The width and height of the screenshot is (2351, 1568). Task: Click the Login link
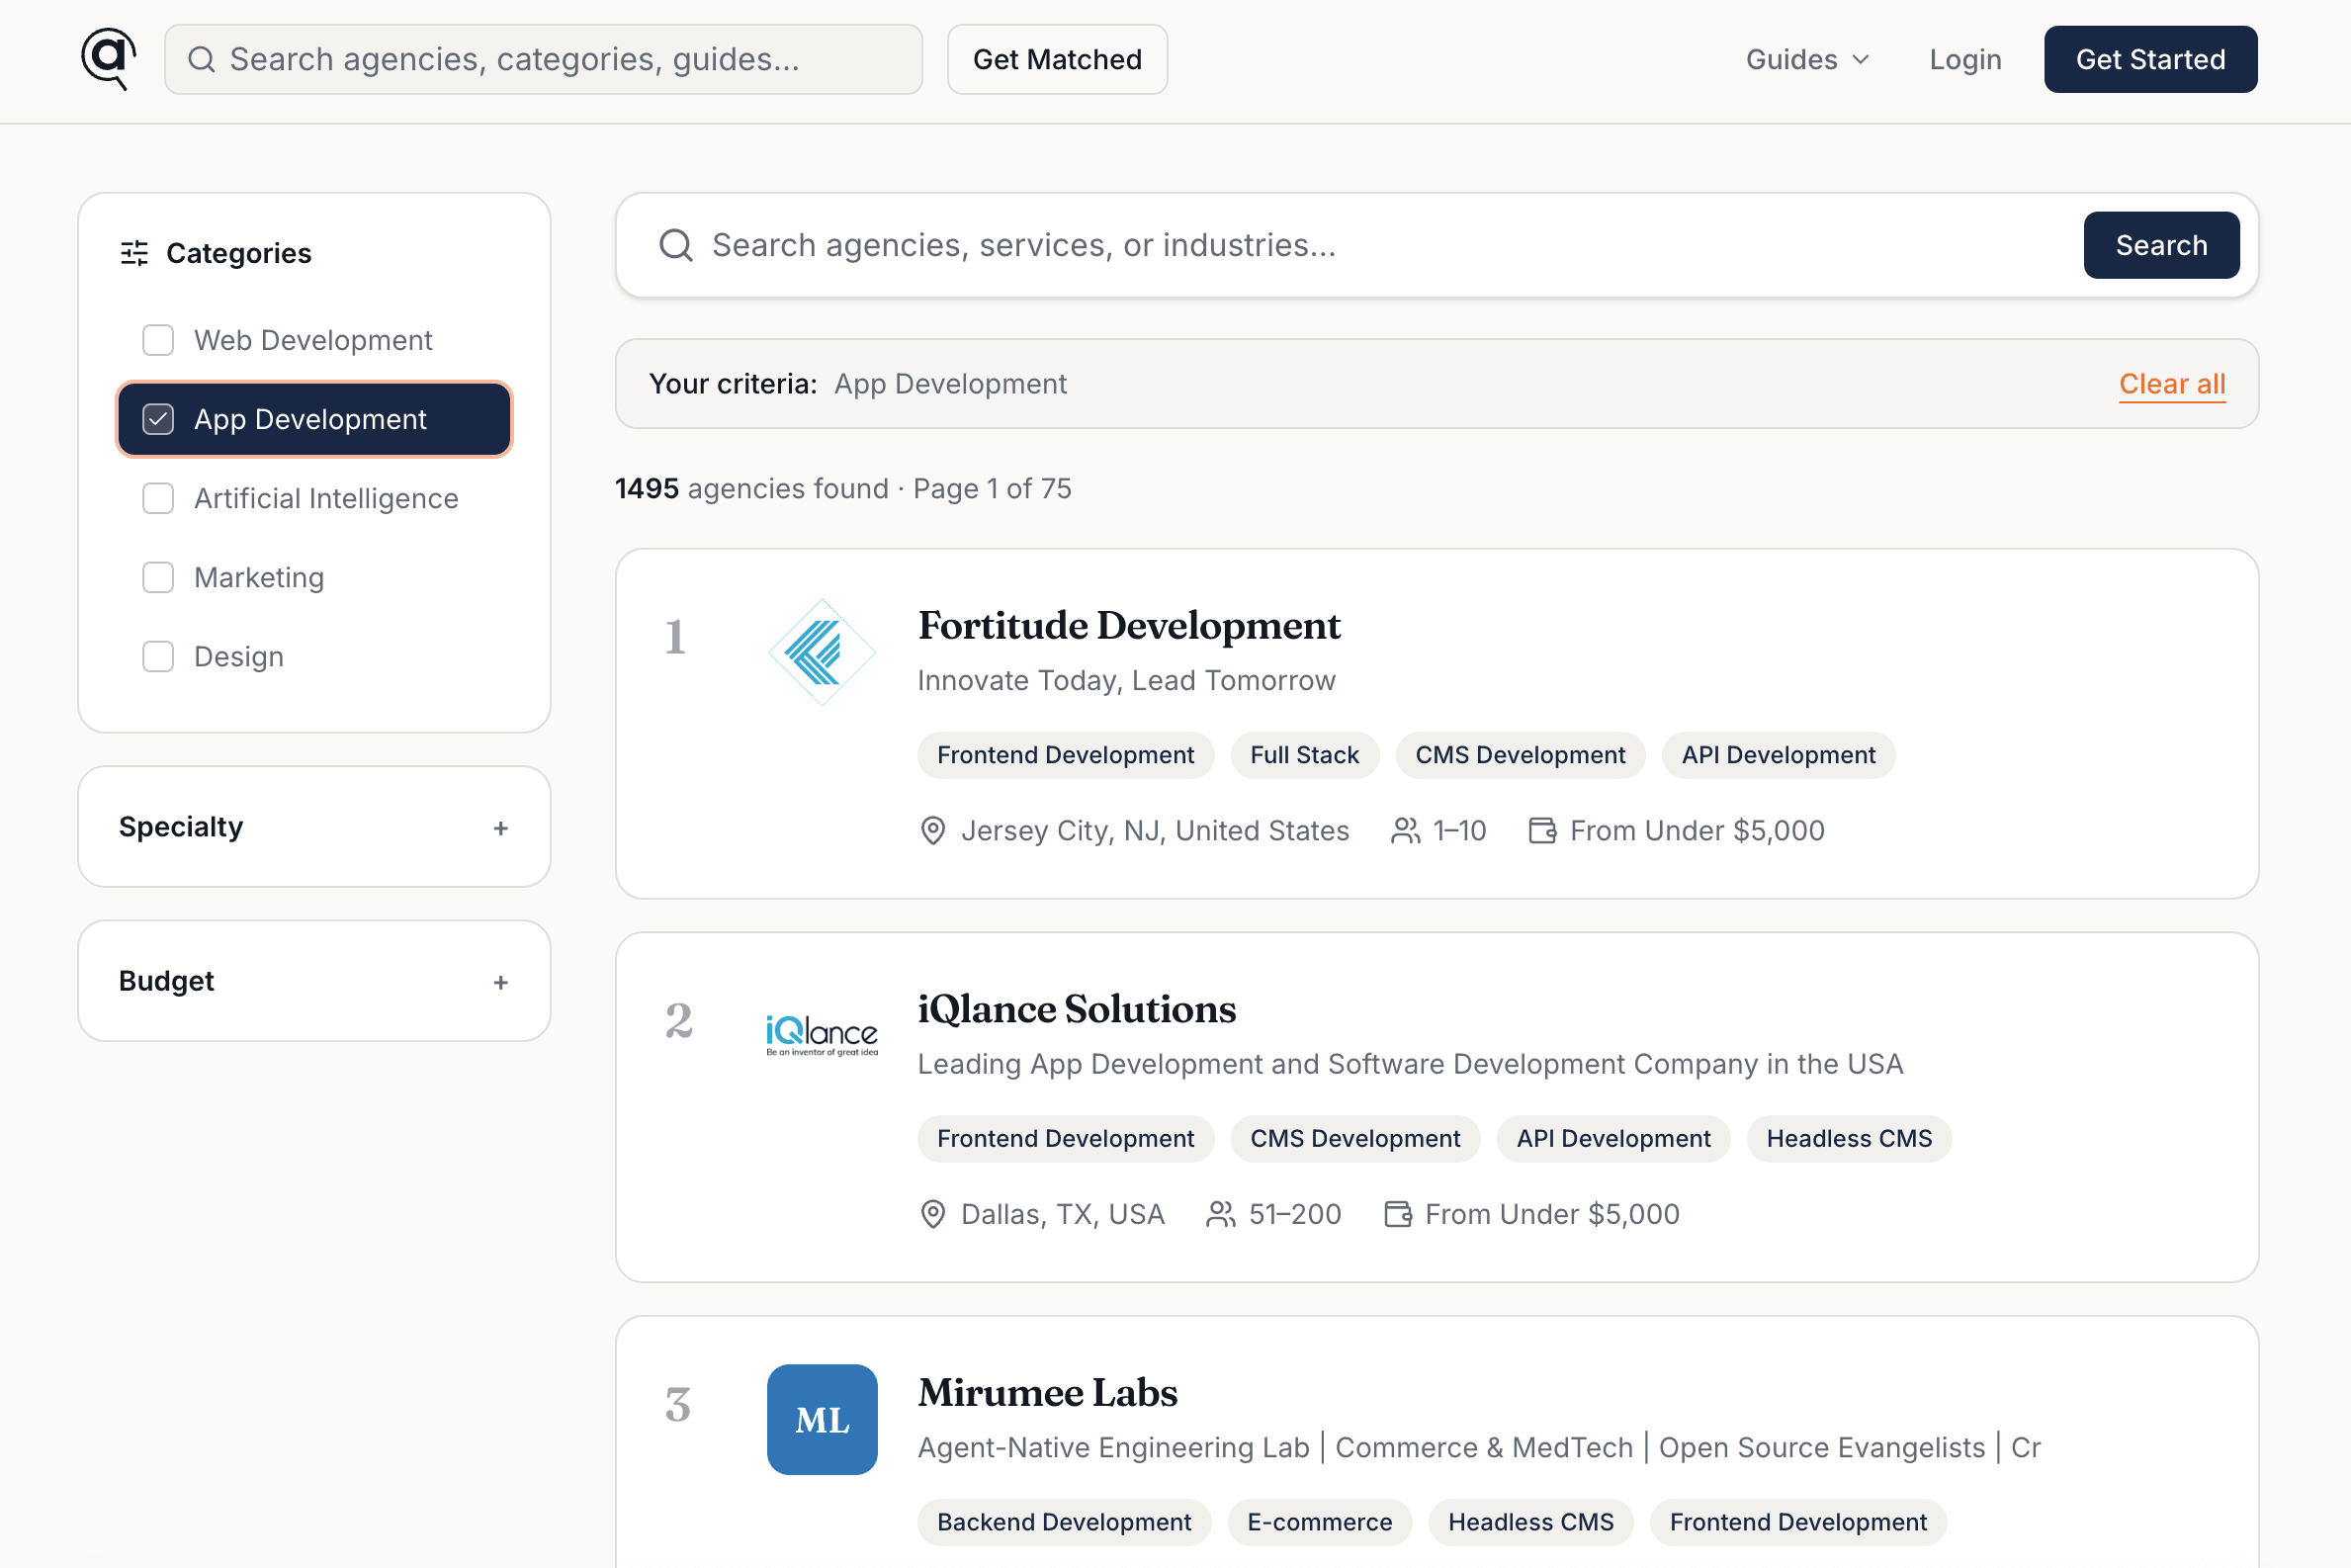1965,60
